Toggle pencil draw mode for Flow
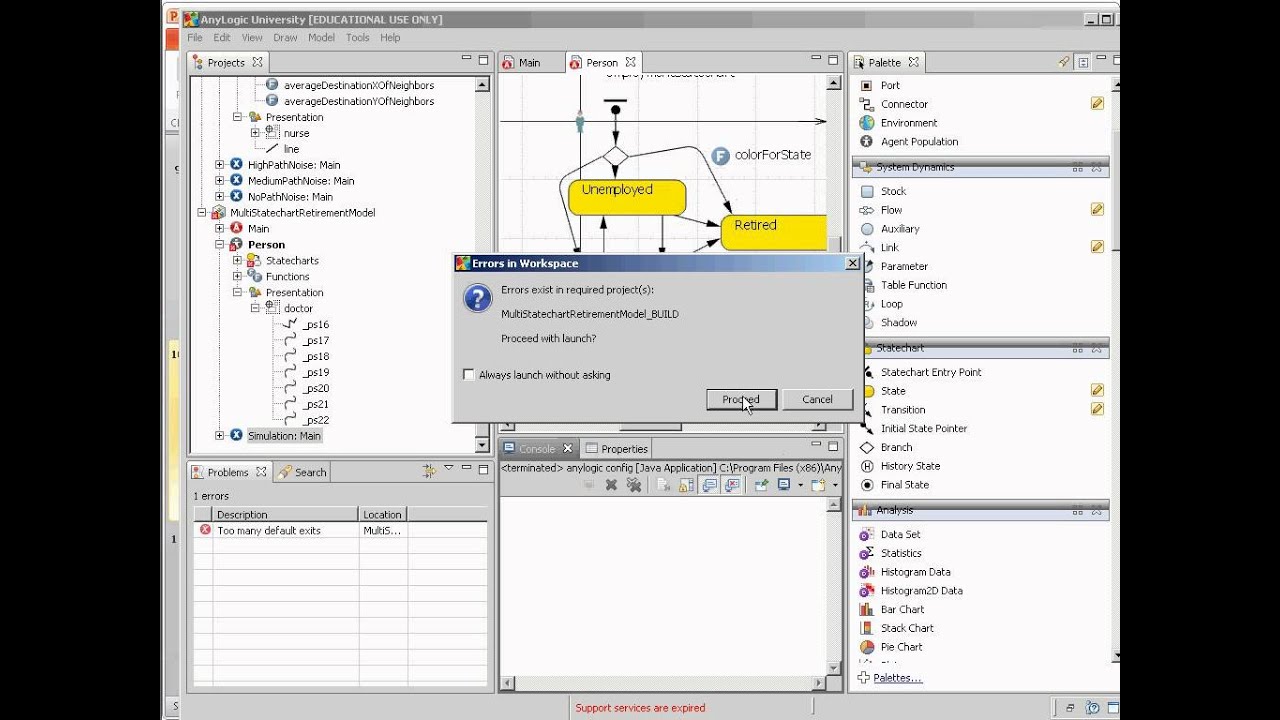The width and height of the screenshot is (1280, 720). point(1097,210)
